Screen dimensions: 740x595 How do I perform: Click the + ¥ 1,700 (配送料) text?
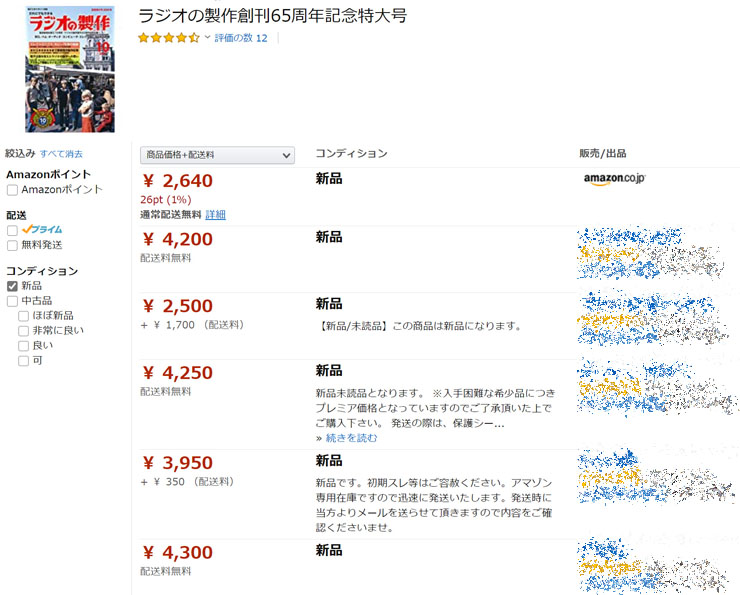pos(192,325)
